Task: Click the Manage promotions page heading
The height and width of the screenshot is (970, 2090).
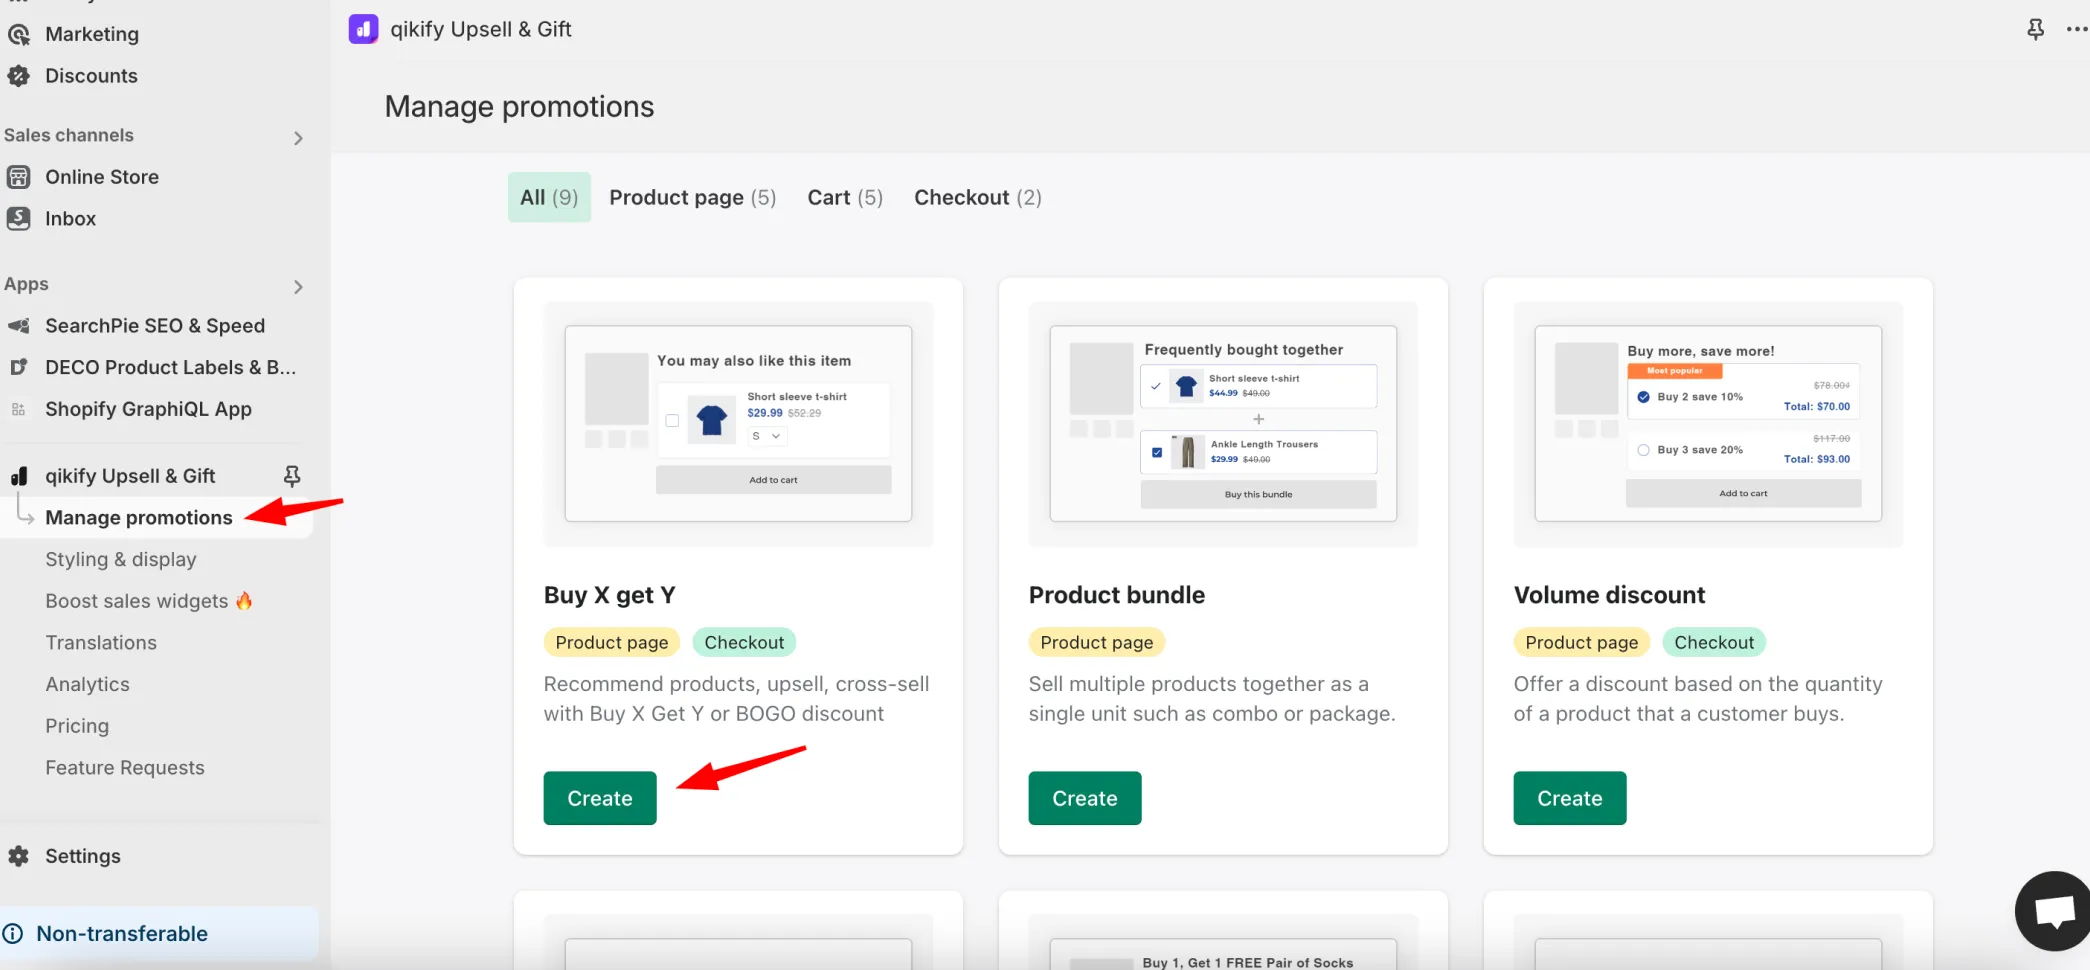Action: point(519,107)
